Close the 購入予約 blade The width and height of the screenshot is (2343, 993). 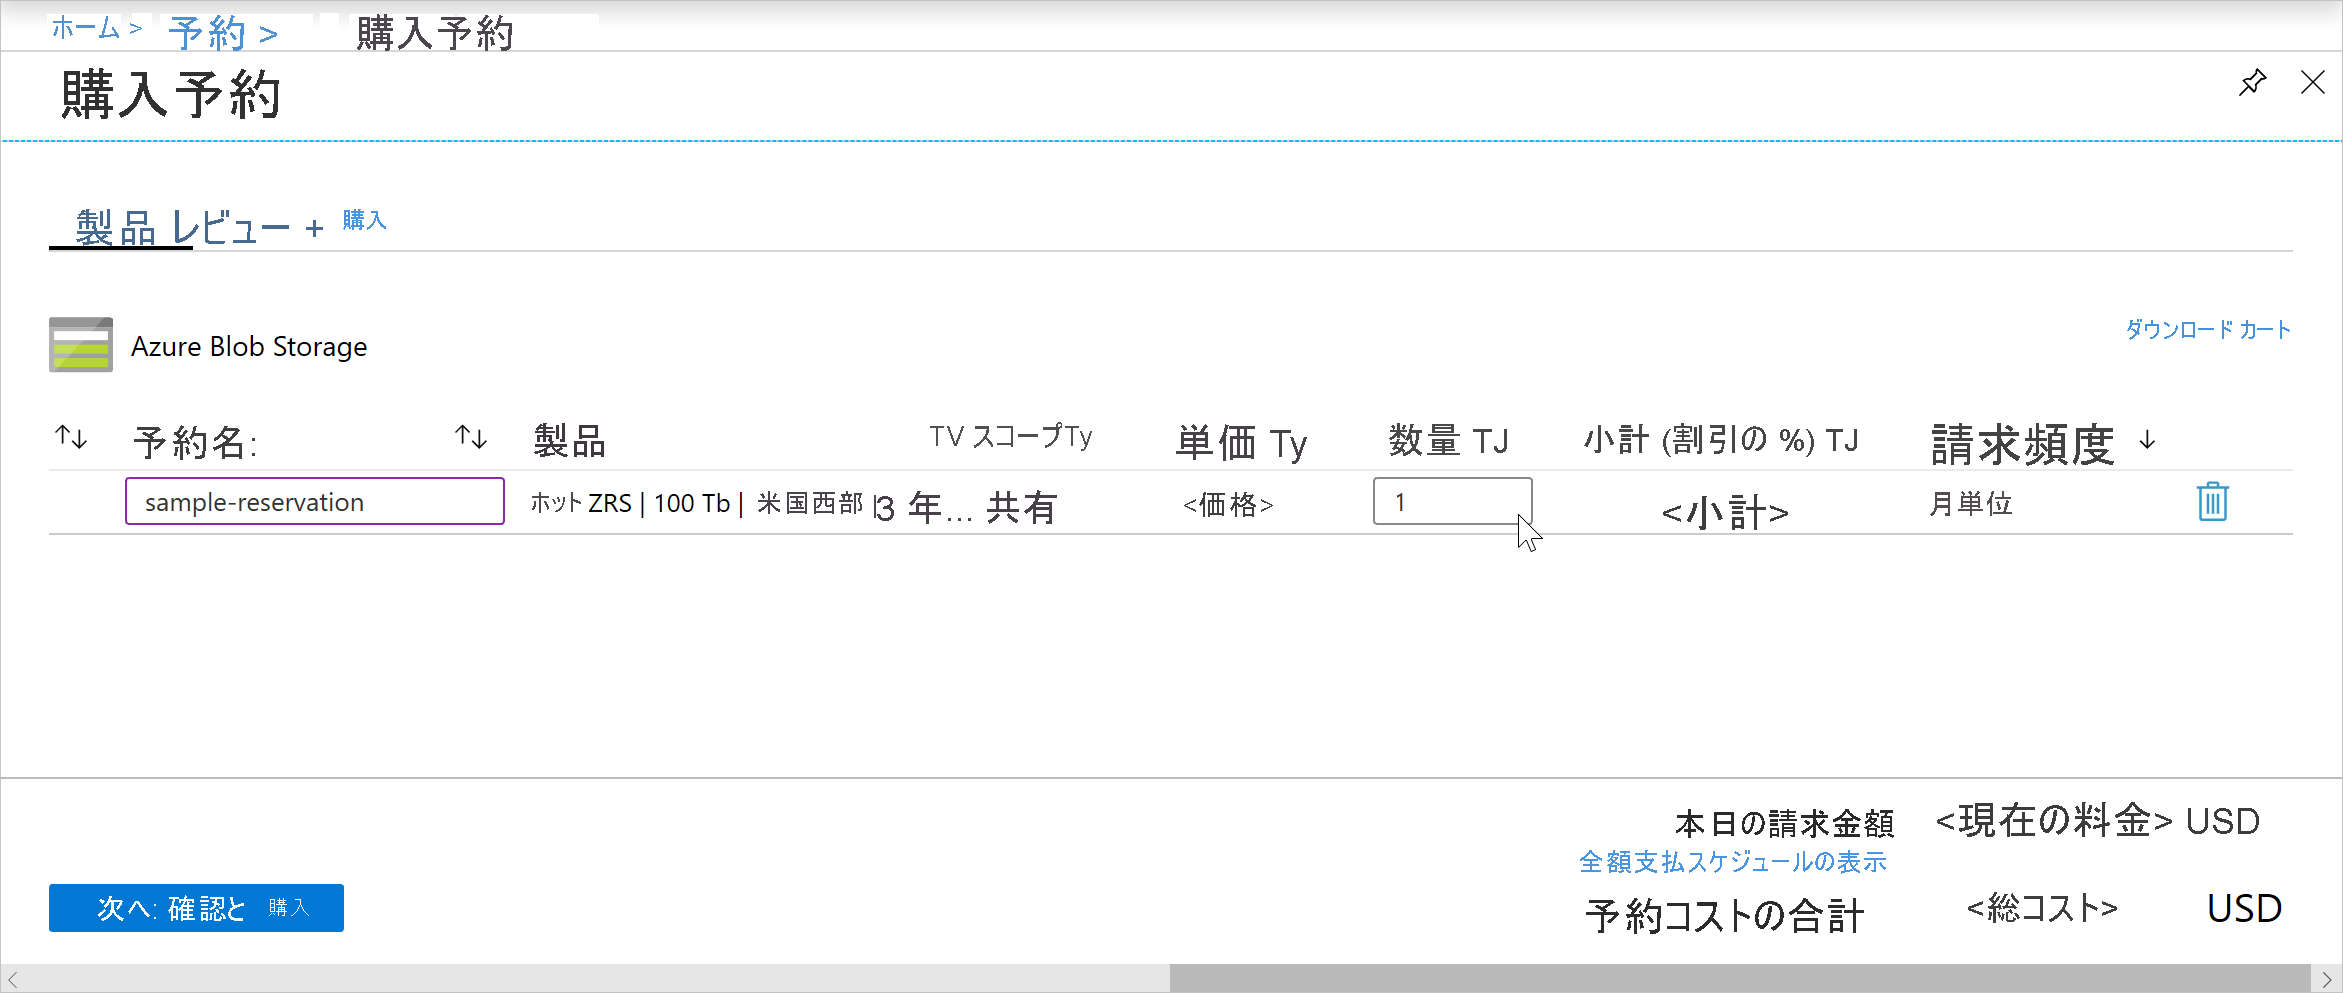(x=2312, y=82)
